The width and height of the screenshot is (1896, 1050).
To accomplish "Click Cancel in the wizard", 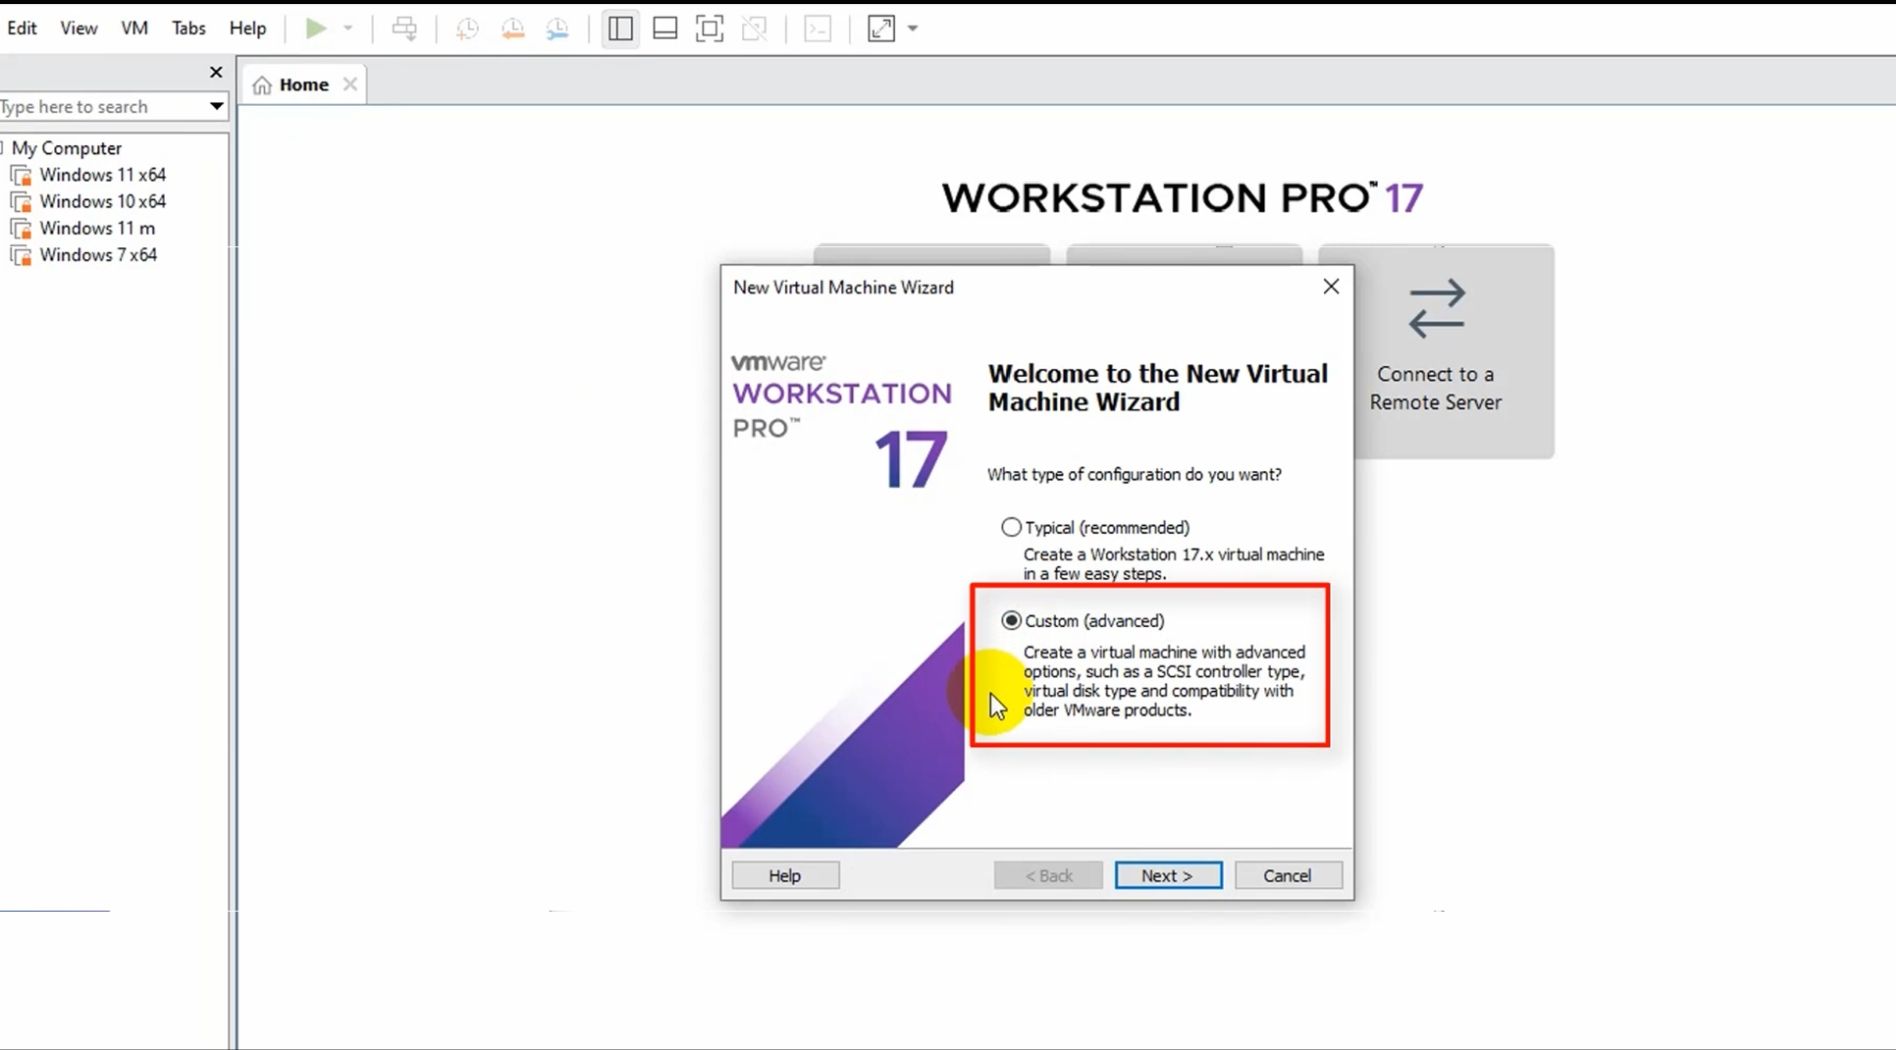I will (x=1287, y=875).
